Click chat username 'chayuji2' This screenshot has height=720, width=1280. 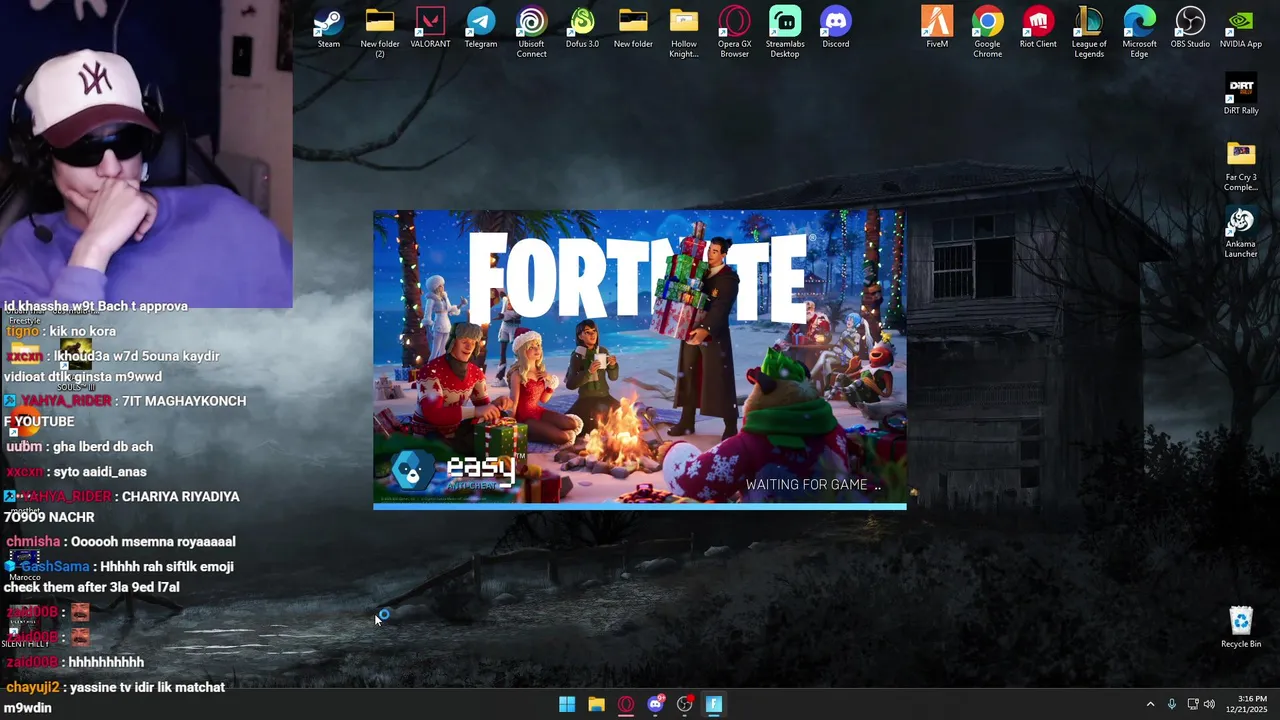coord(33,687)
